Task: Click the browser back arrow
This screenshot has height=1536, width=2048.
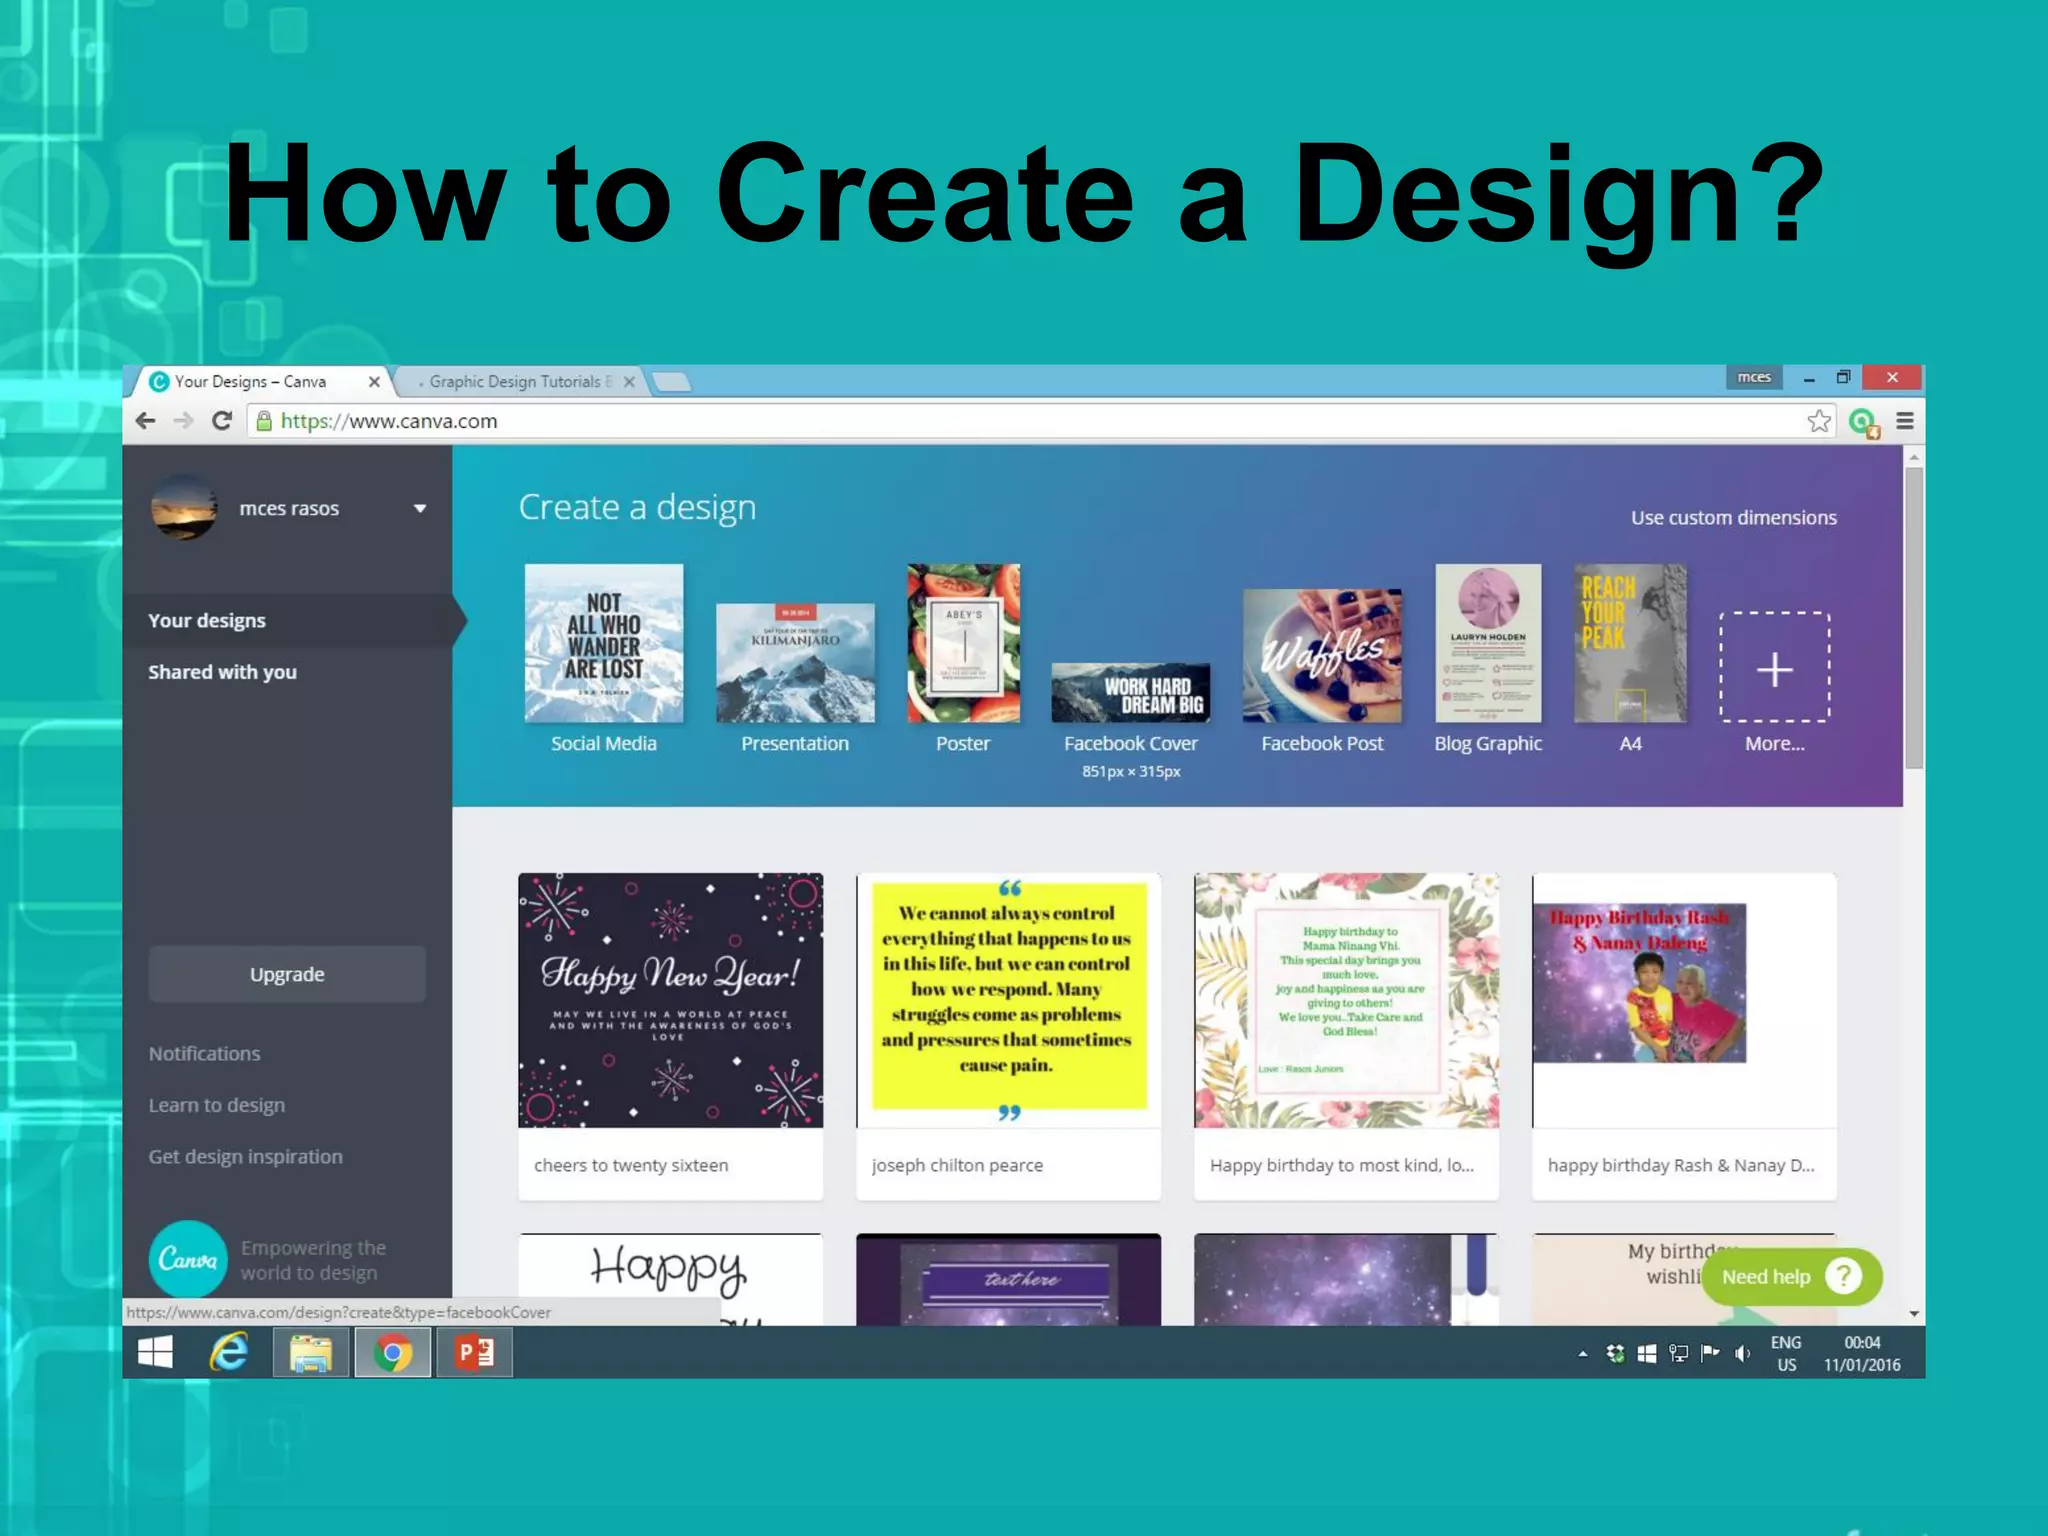Action: pyautogui.click(x=146, y=421)
